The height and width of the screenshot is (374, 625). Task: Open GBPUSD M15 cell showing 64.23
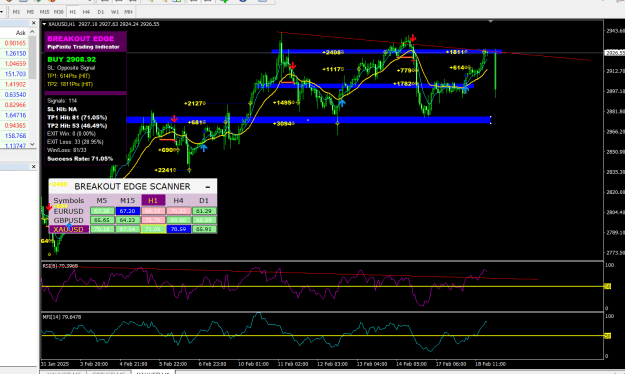128,220
